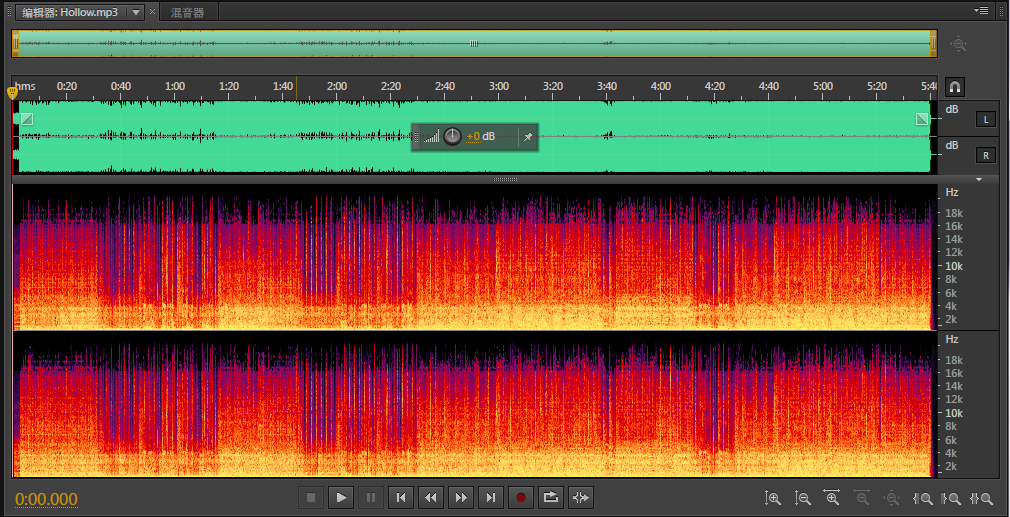Open editor file dropdown for Hollow.mp3

(136, 12)
